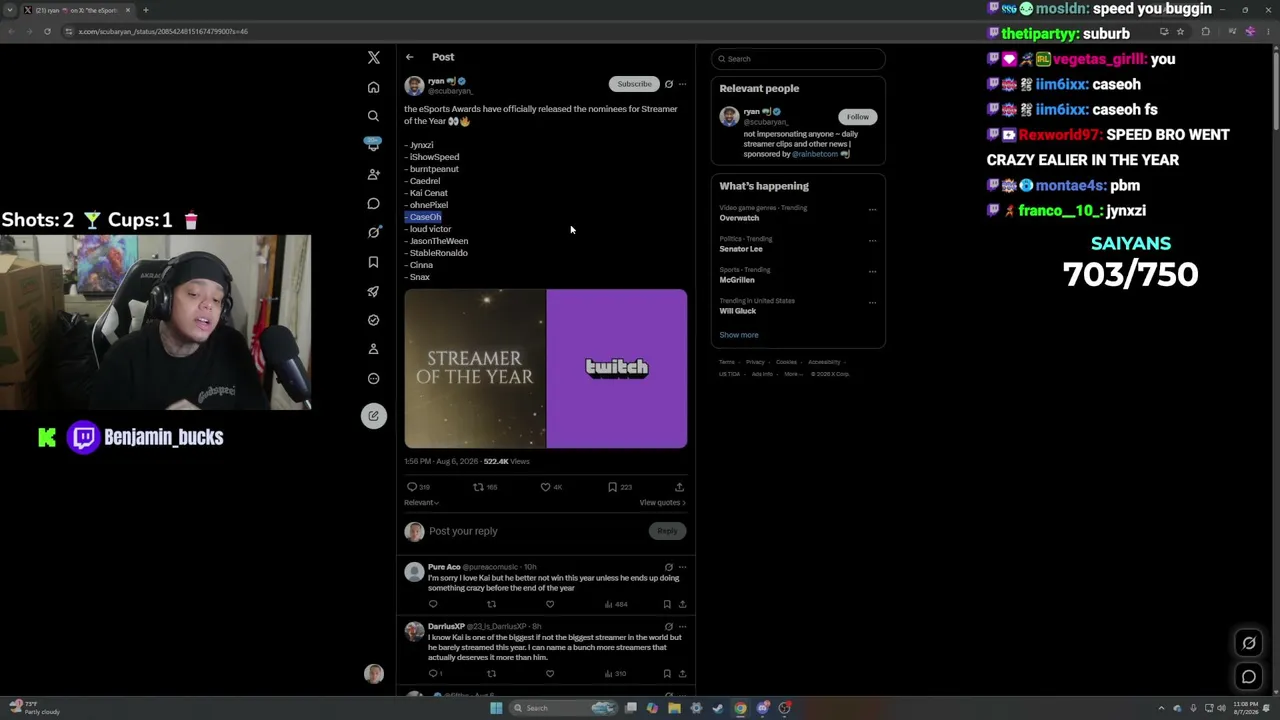This screenshot has height=720, width=1280.
Task: Click the Privacy footer link
Action: [x=755, y=362]
